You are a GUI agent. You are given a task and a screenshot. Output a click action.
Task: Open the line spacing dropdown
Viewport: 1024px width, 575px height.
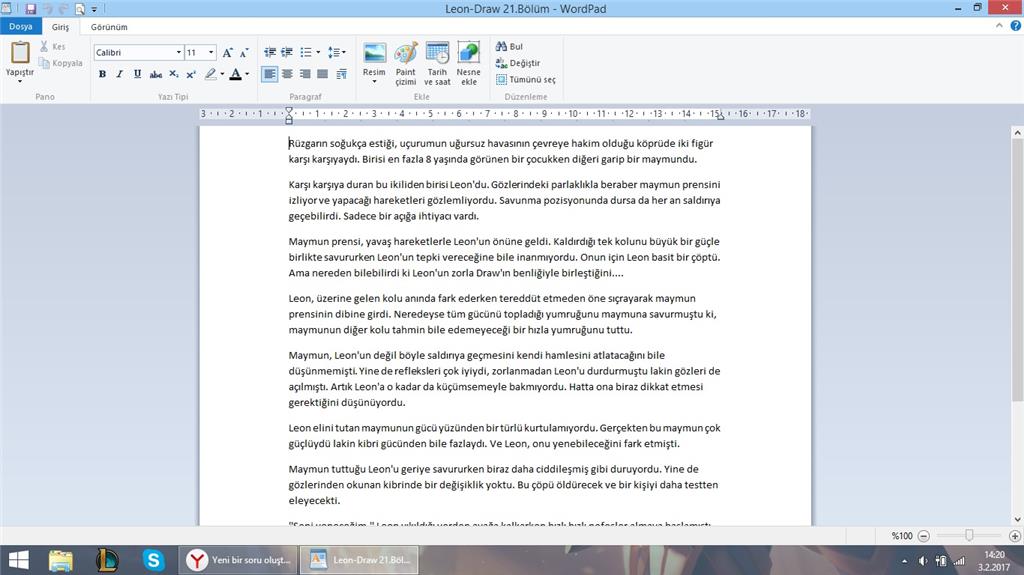[336, 52]
